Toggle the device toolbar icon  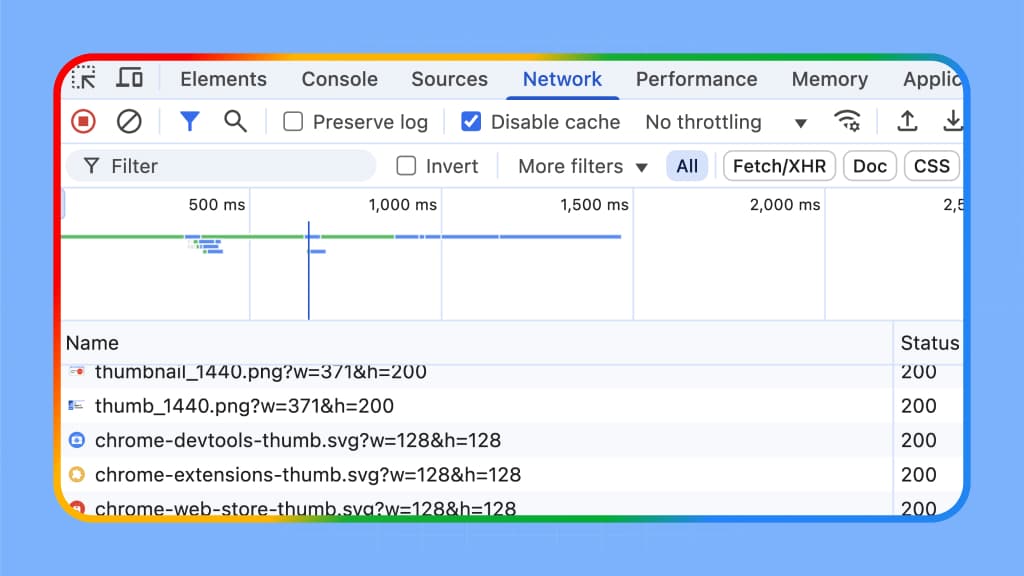click(x=129, y=79)
